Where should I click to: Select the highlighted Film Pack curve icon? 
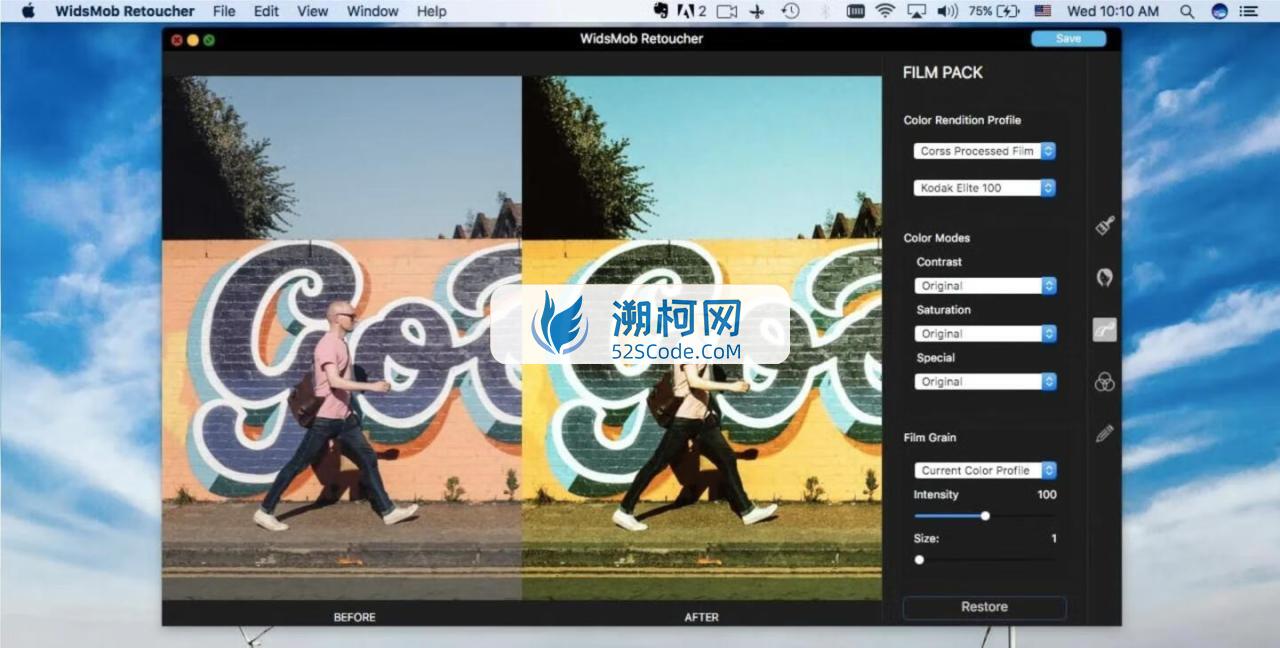(x=1105, y=330)
